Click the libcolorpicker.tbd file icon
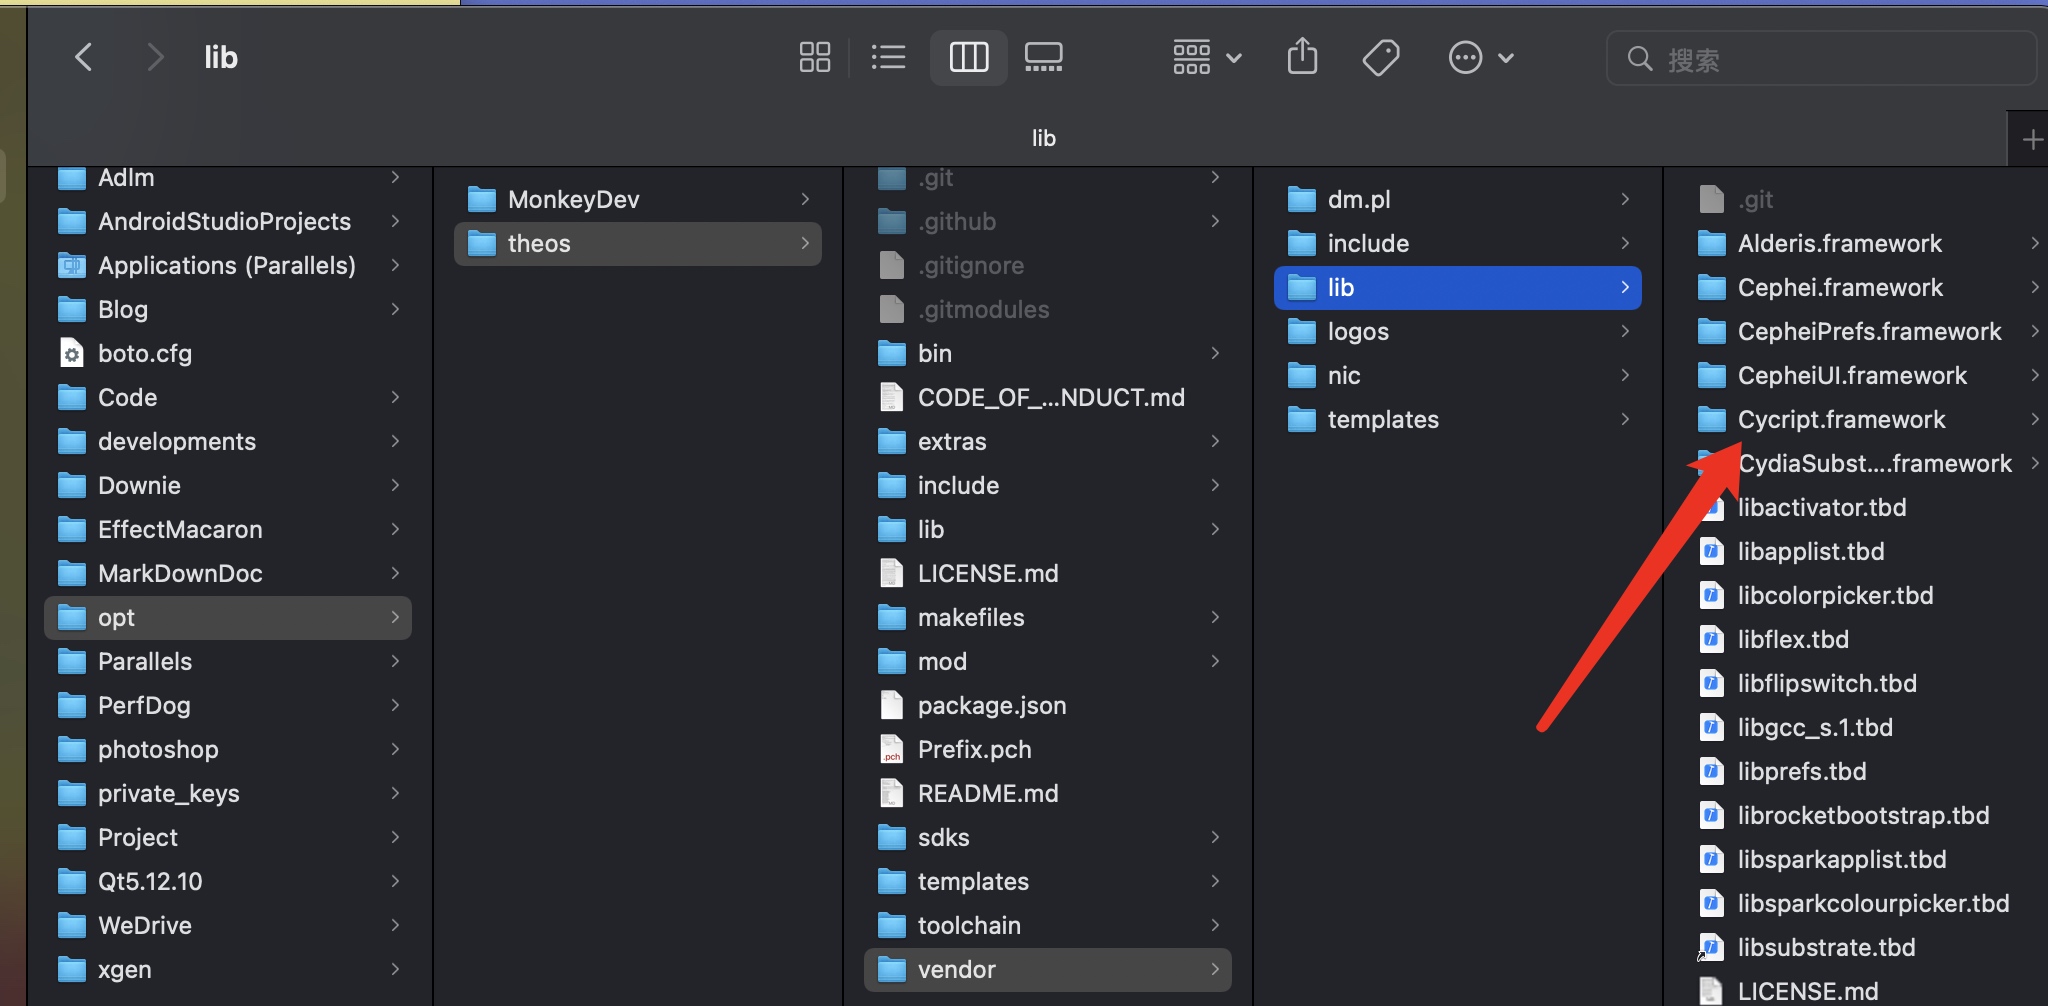The height and width of the screenshot is (1006, 2048). coord(1712,595)
